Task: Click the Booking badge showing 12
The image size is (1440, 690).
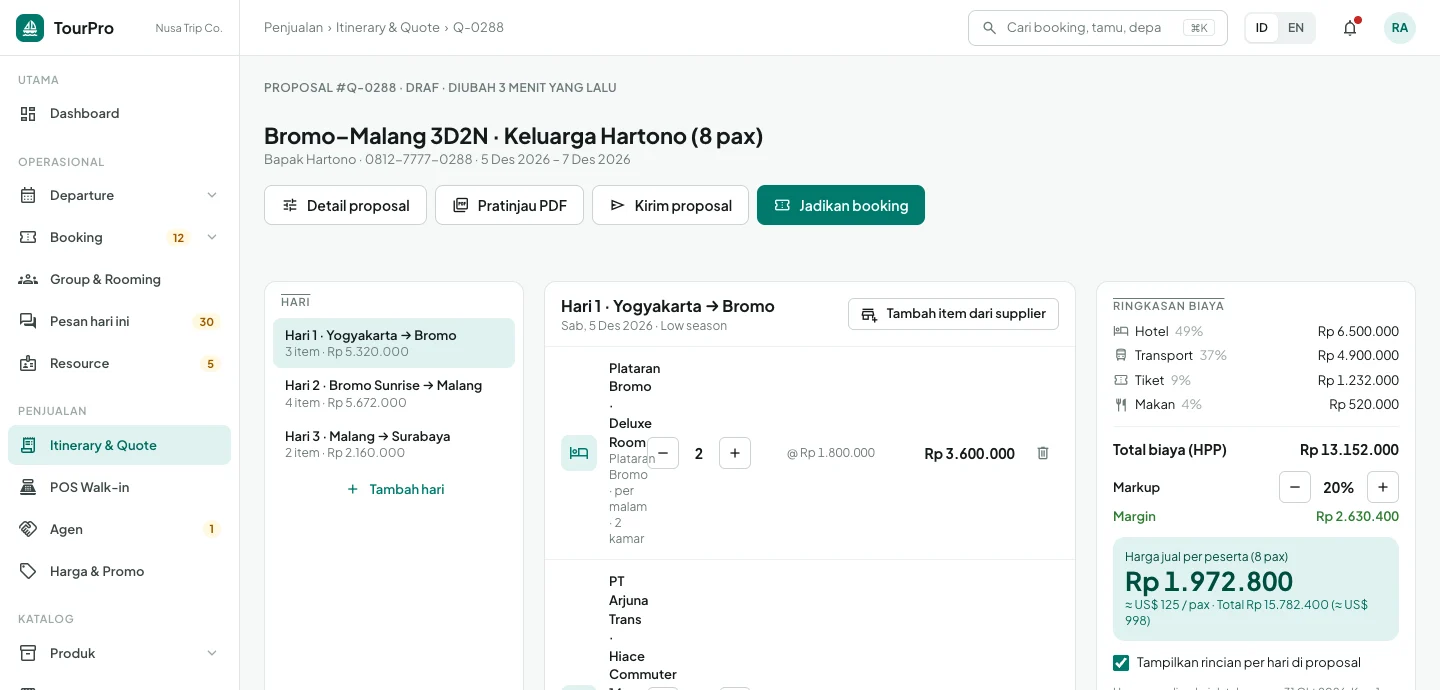Action: (178, 237)
